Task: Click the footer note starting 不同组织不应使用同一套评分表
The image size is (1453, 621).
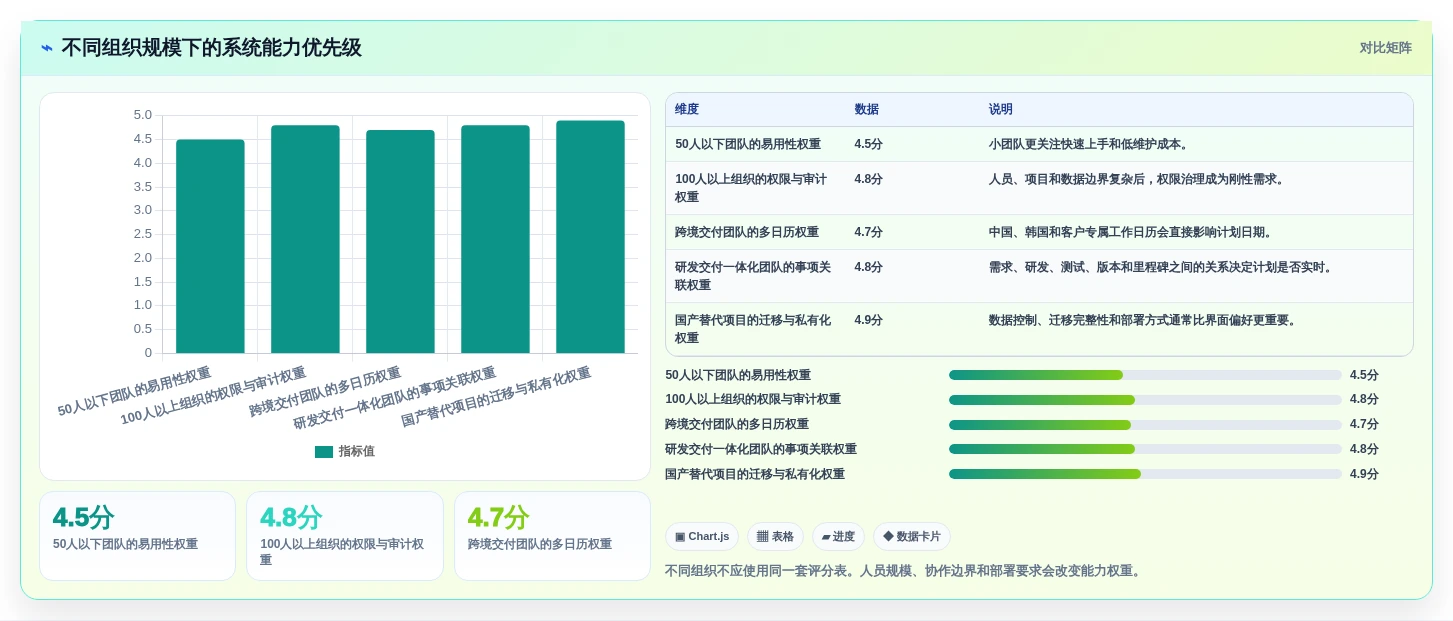Action: click(904, 571)
